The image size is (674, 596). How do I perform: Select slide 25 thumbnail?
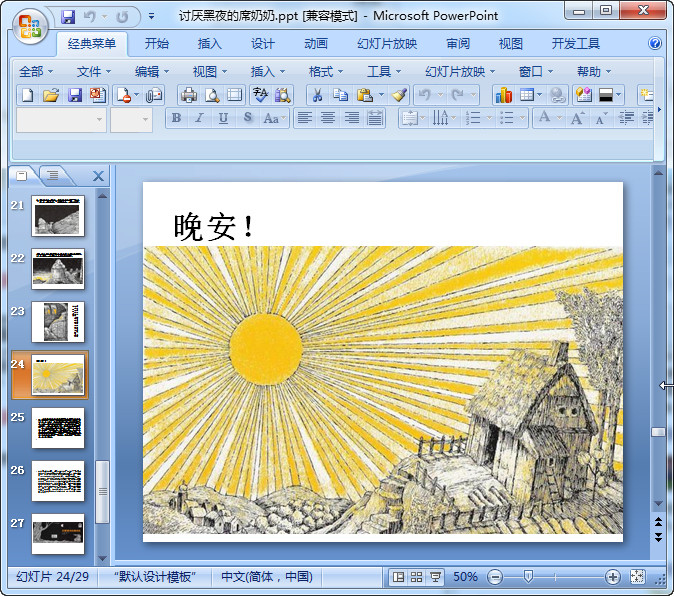[x=58, y=428]
